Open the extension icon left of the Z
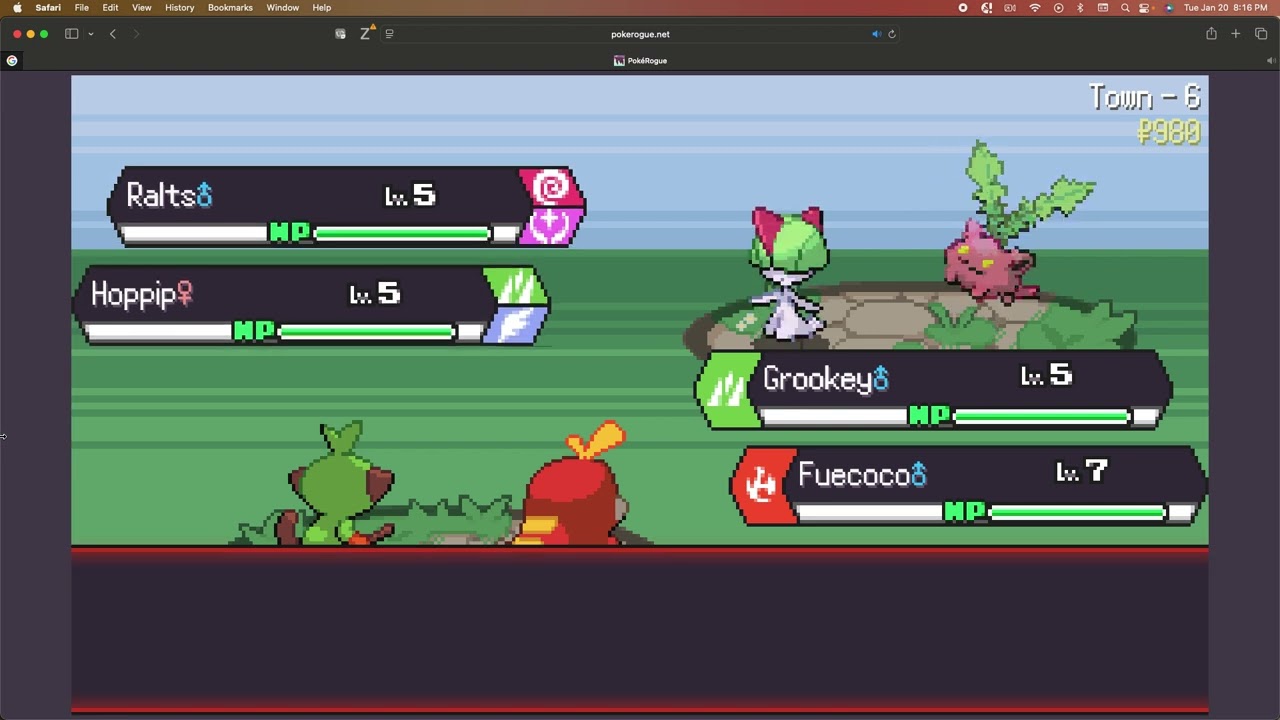1280x720 pixels. pyautogui.click(x=340, y=34)
